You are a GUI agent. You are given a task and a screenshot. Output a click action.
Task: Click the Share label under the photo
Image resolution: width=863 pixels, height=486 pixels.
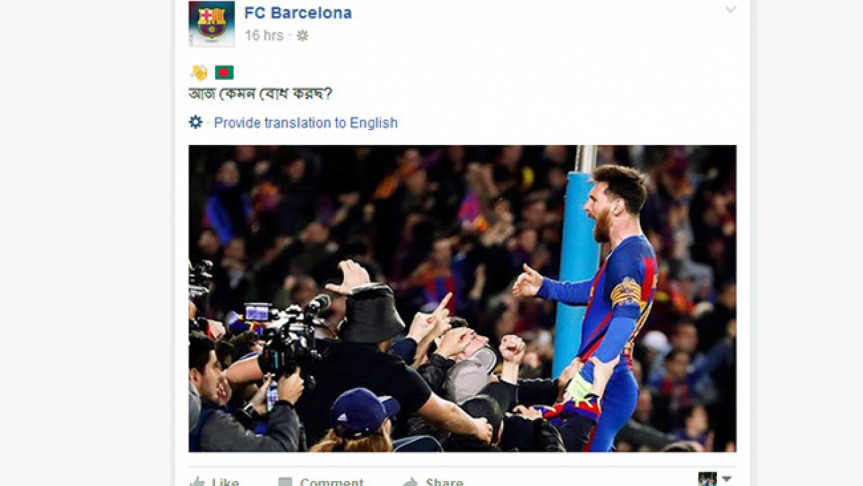click(x=444, y=482)
